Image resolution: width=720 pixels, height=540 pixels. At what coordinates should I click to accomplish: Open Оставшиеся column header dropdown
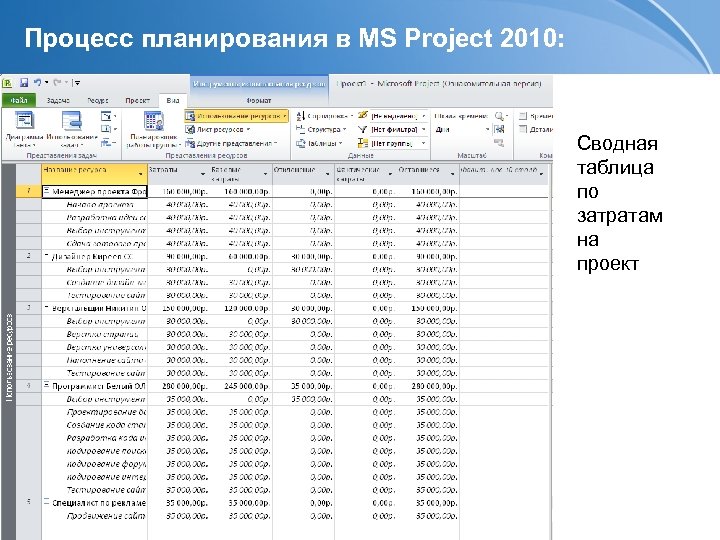tap(452, 174)
